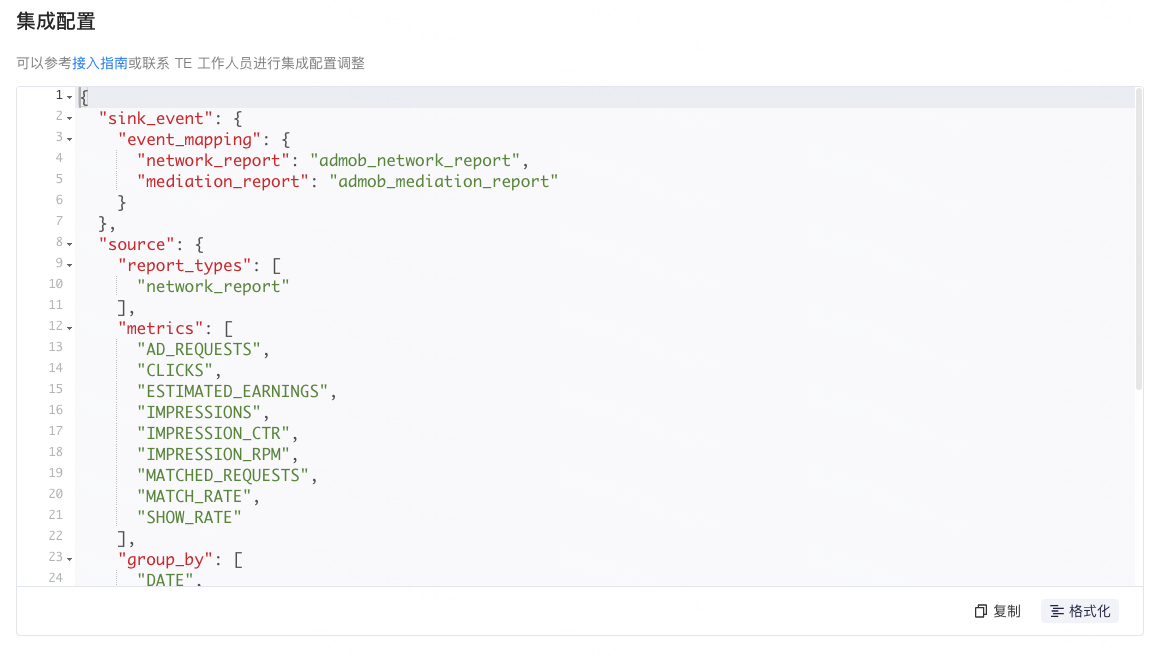Collapse the event_mapping fold arrow on line 3
The width and height of the screenshot is (1163, 656).
[x=69, y=139]
